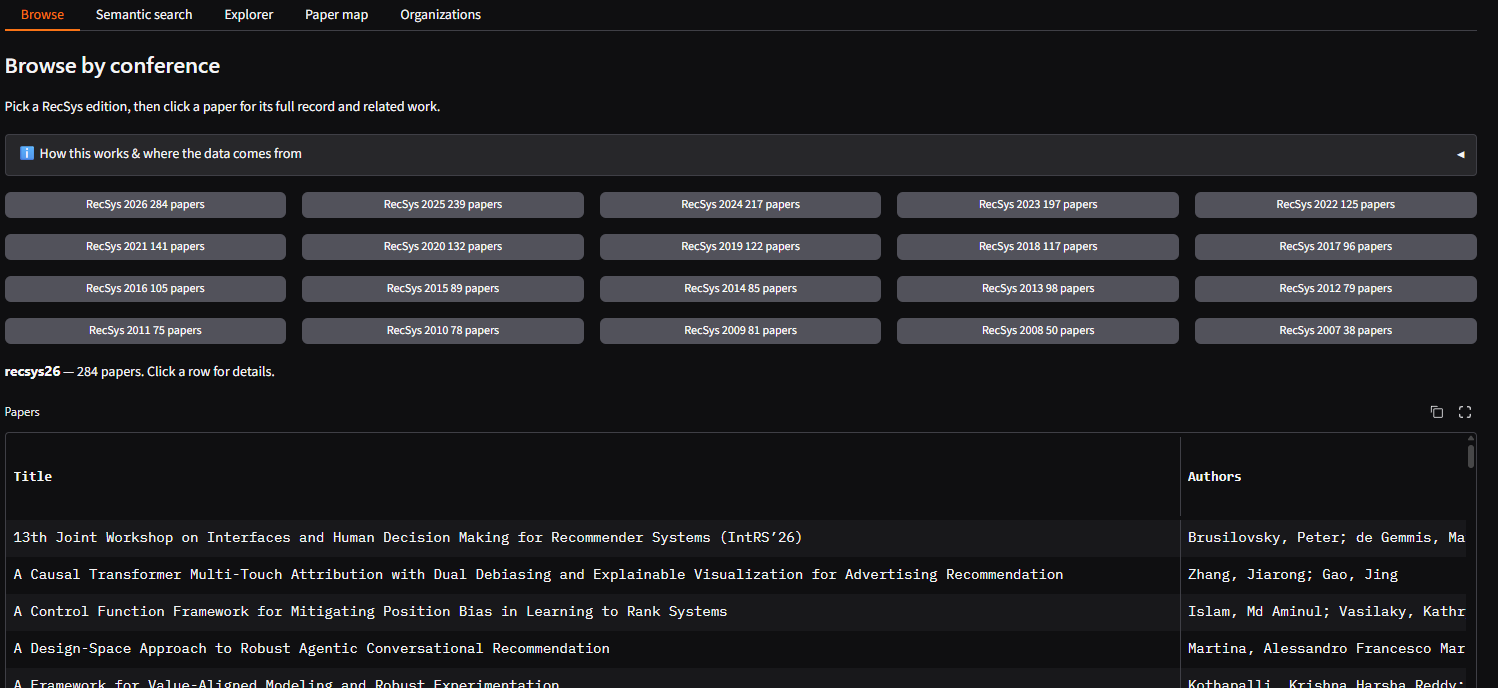Switch to the Semantic search tab
This screenshot has width=1498, height=688.
click(x=144, y=15)
